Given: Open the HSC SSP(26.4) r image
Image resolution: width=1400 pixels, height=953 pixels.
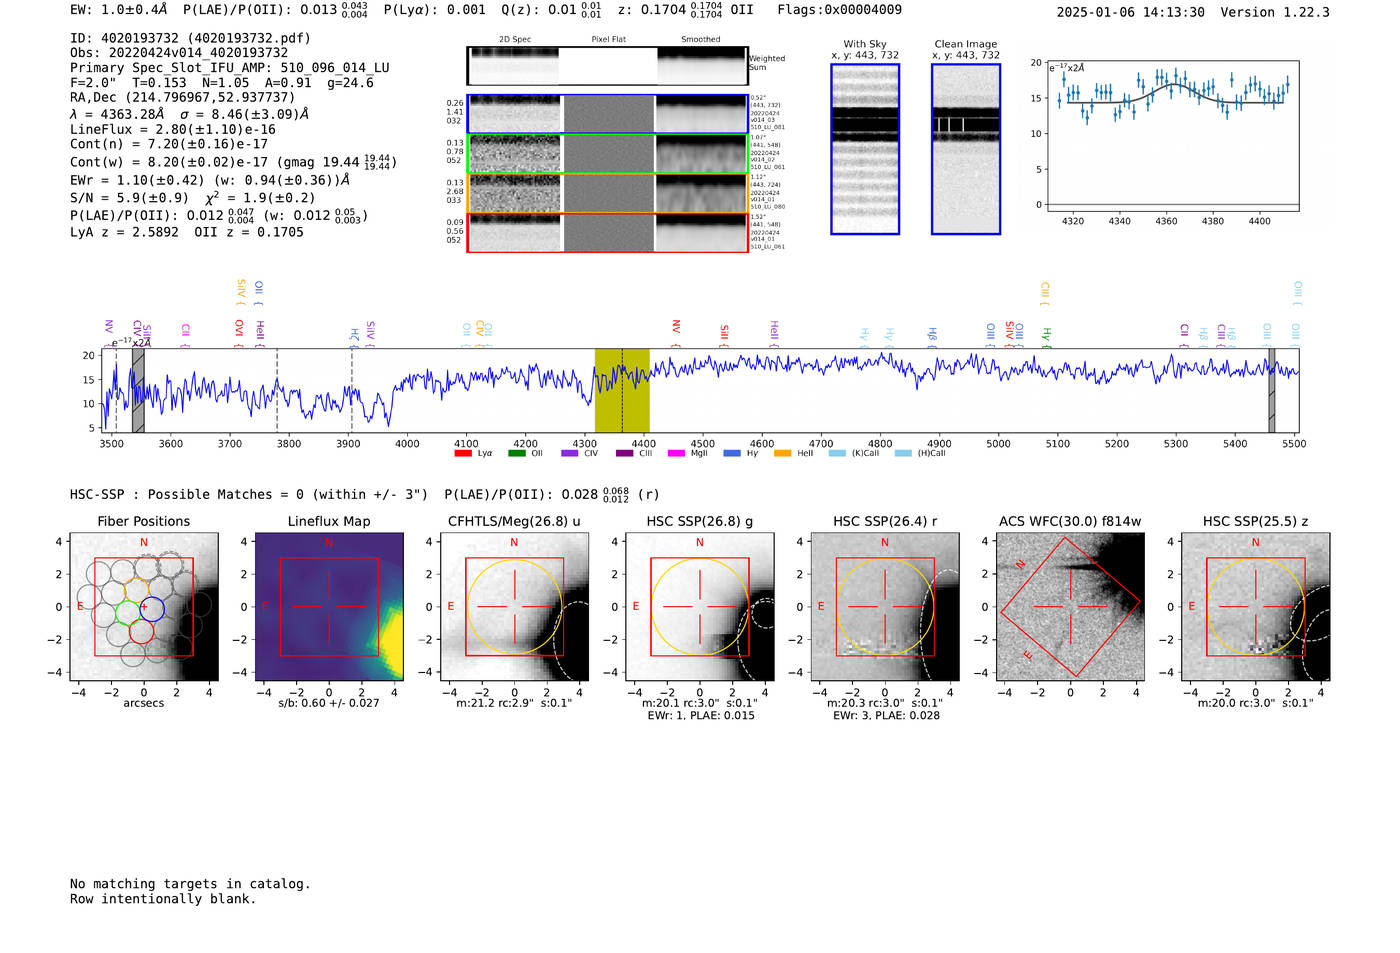Looking at the screenshot, I should pyautogui.click(x=885, y=607).
